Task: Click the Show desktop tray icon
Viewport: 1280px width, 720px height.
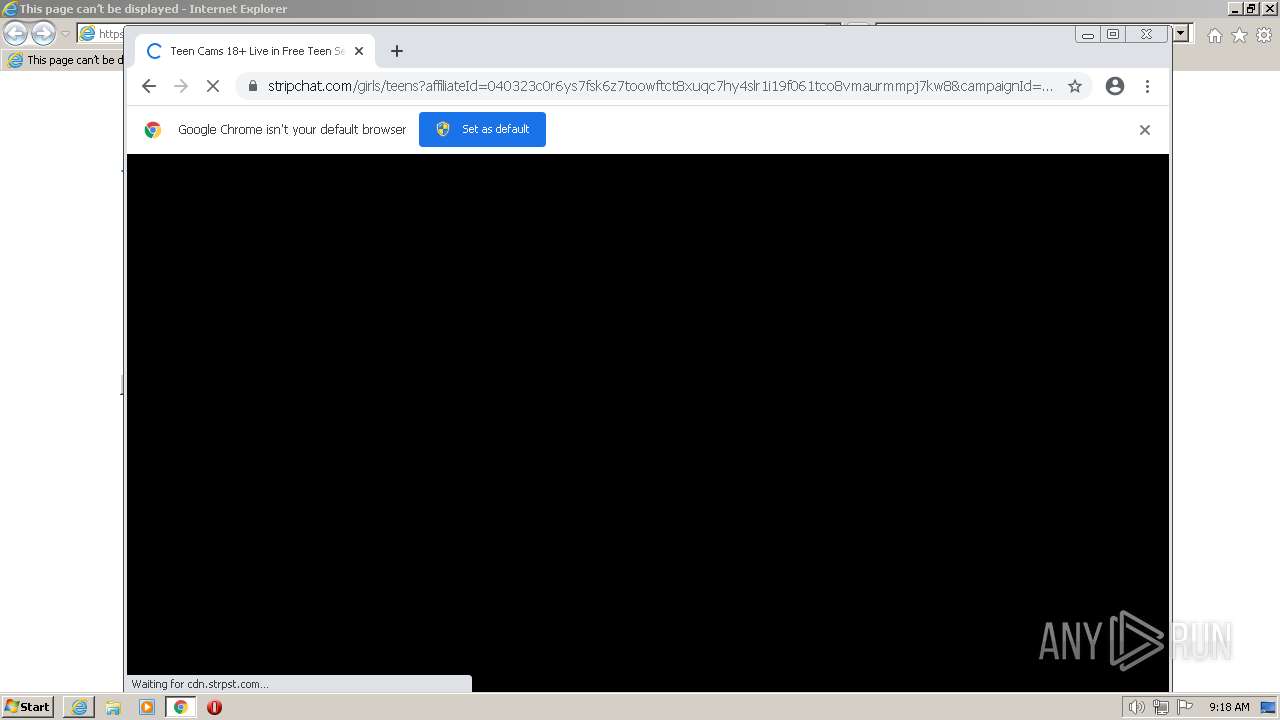Action: 1268,707
